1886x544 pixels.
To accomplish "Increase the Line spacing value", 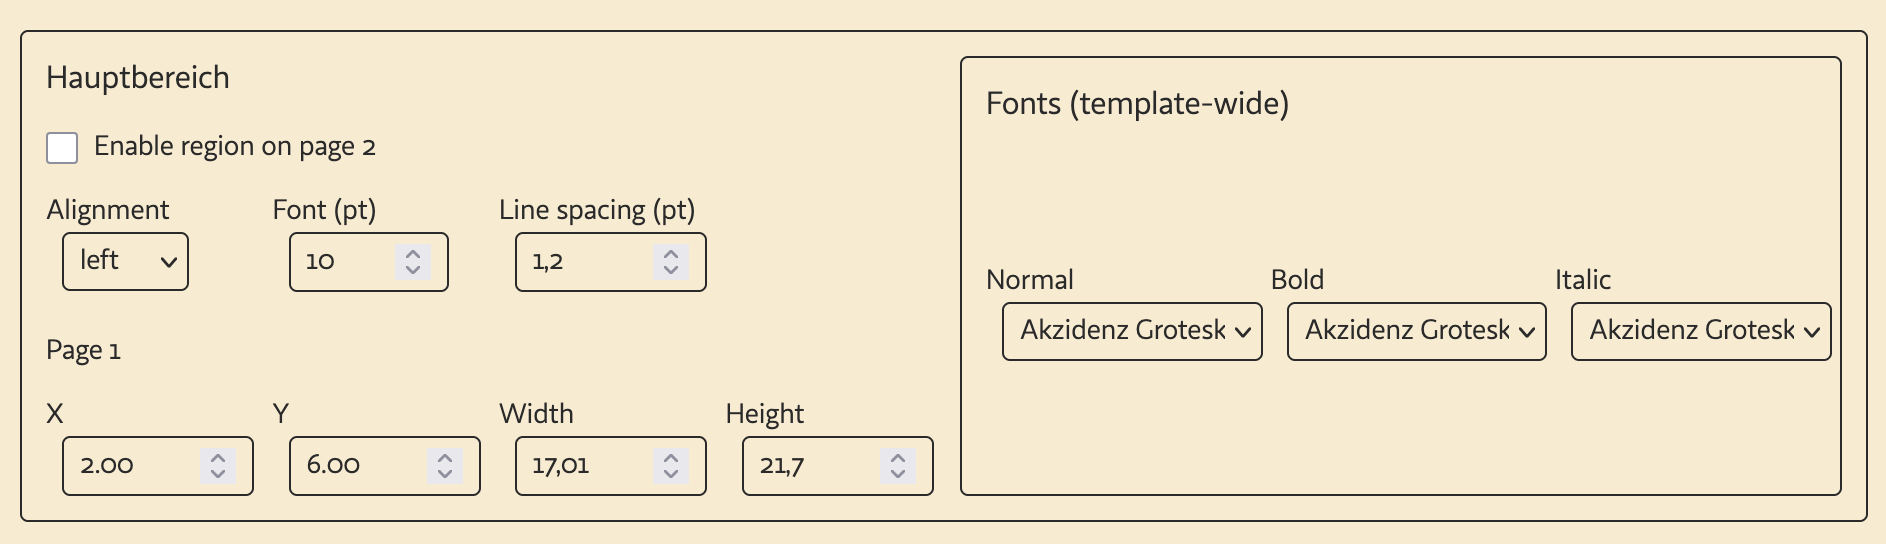I will click(x=671, y=254).
